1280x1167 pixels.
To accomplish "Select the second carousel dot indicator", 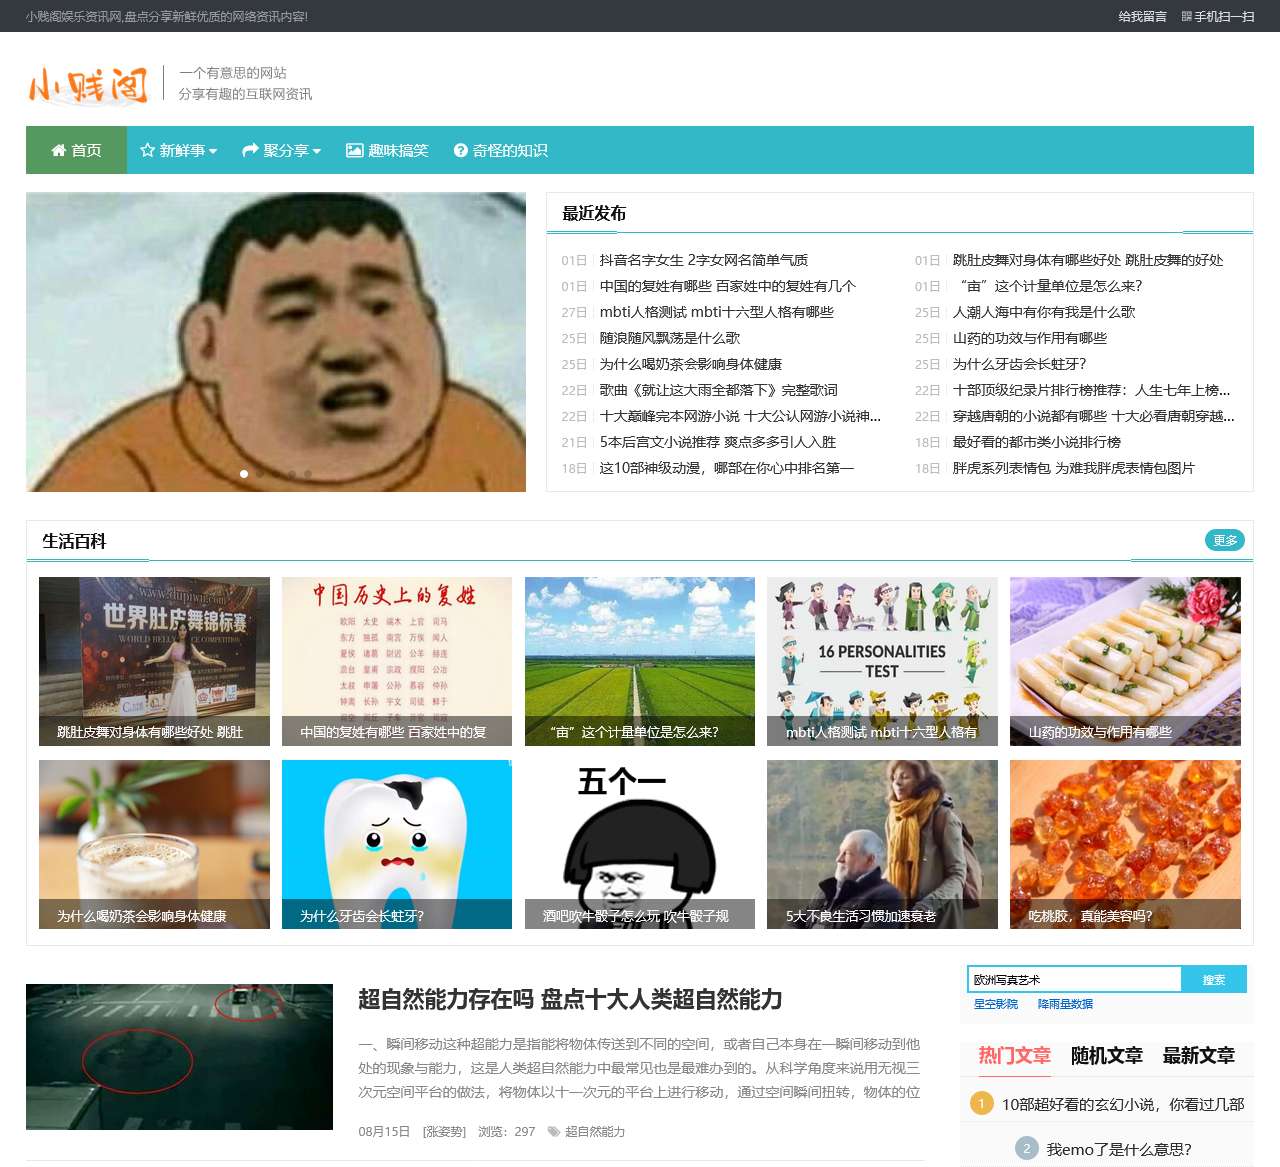I will point(260,474).
